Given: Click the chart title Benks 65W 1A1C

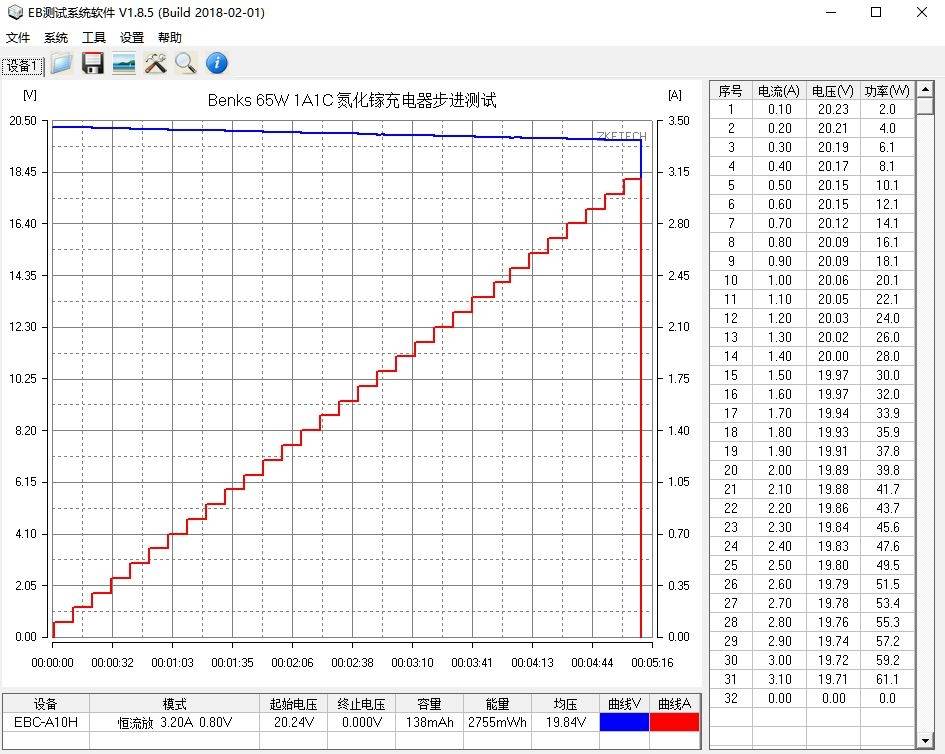Looking at the screenshot, I should tap(352, 100).
